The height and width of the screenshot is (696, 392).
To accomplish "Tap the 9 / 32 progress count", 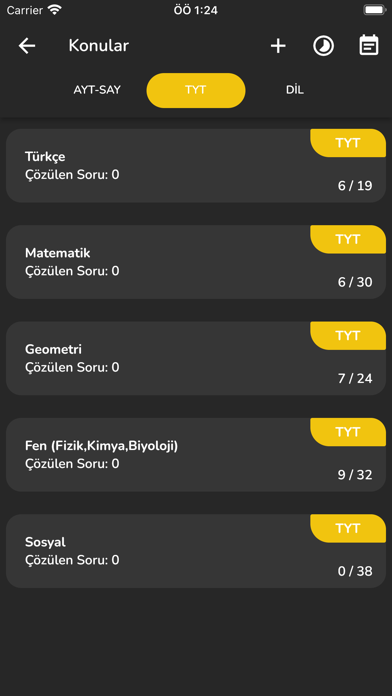I will coord(355,475).
